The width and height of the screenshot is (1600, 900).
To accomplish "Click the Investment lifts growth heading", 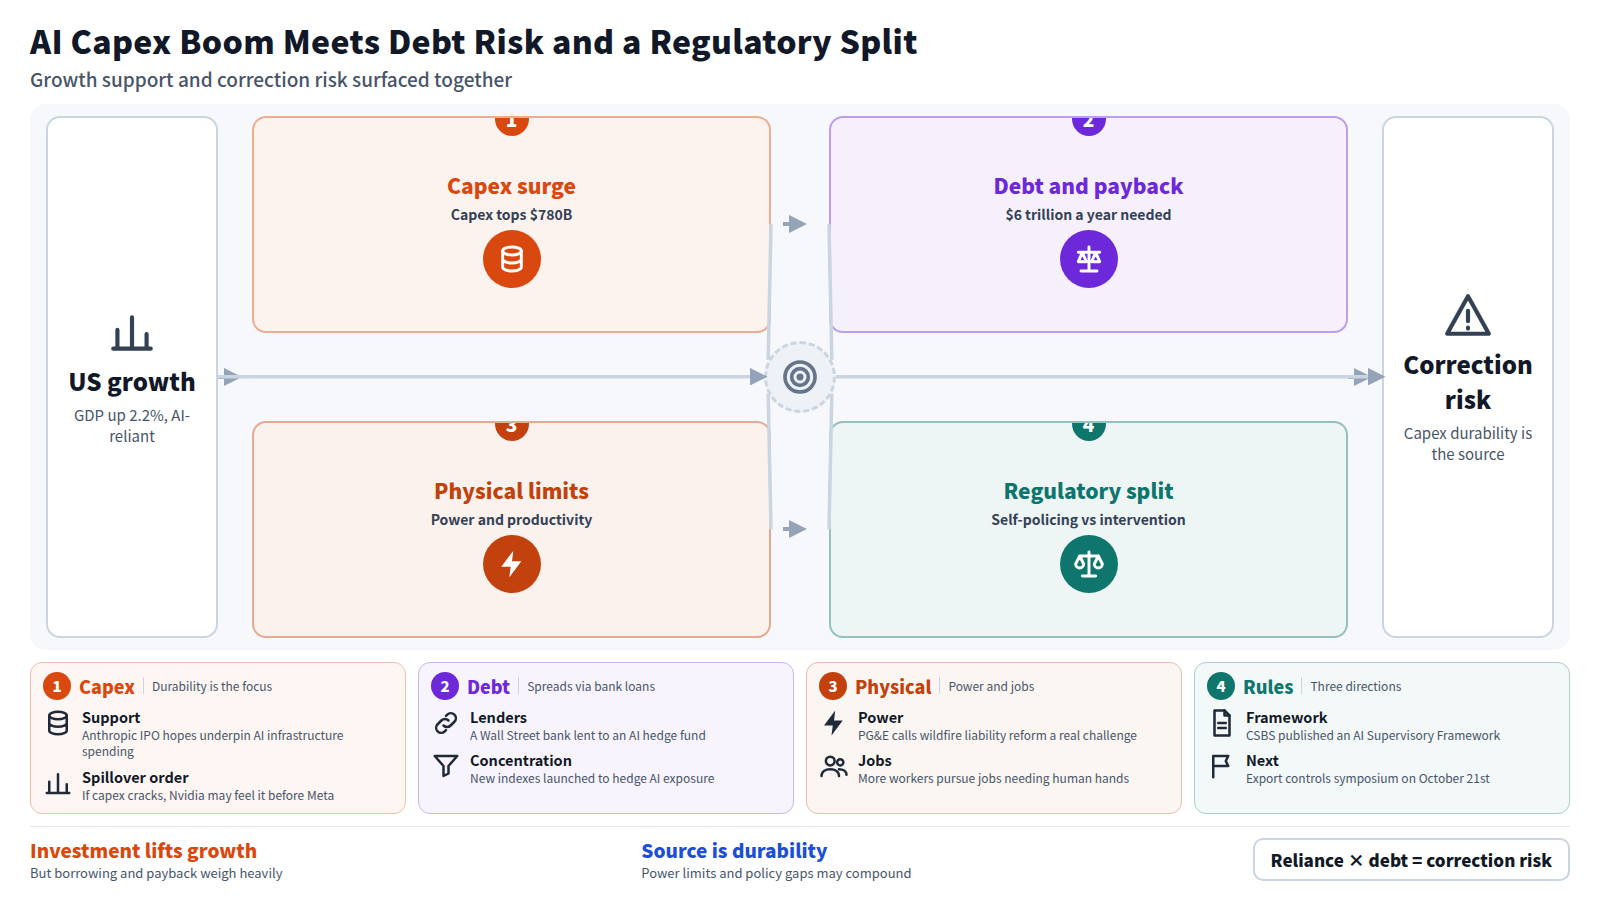I will (143, 851).
